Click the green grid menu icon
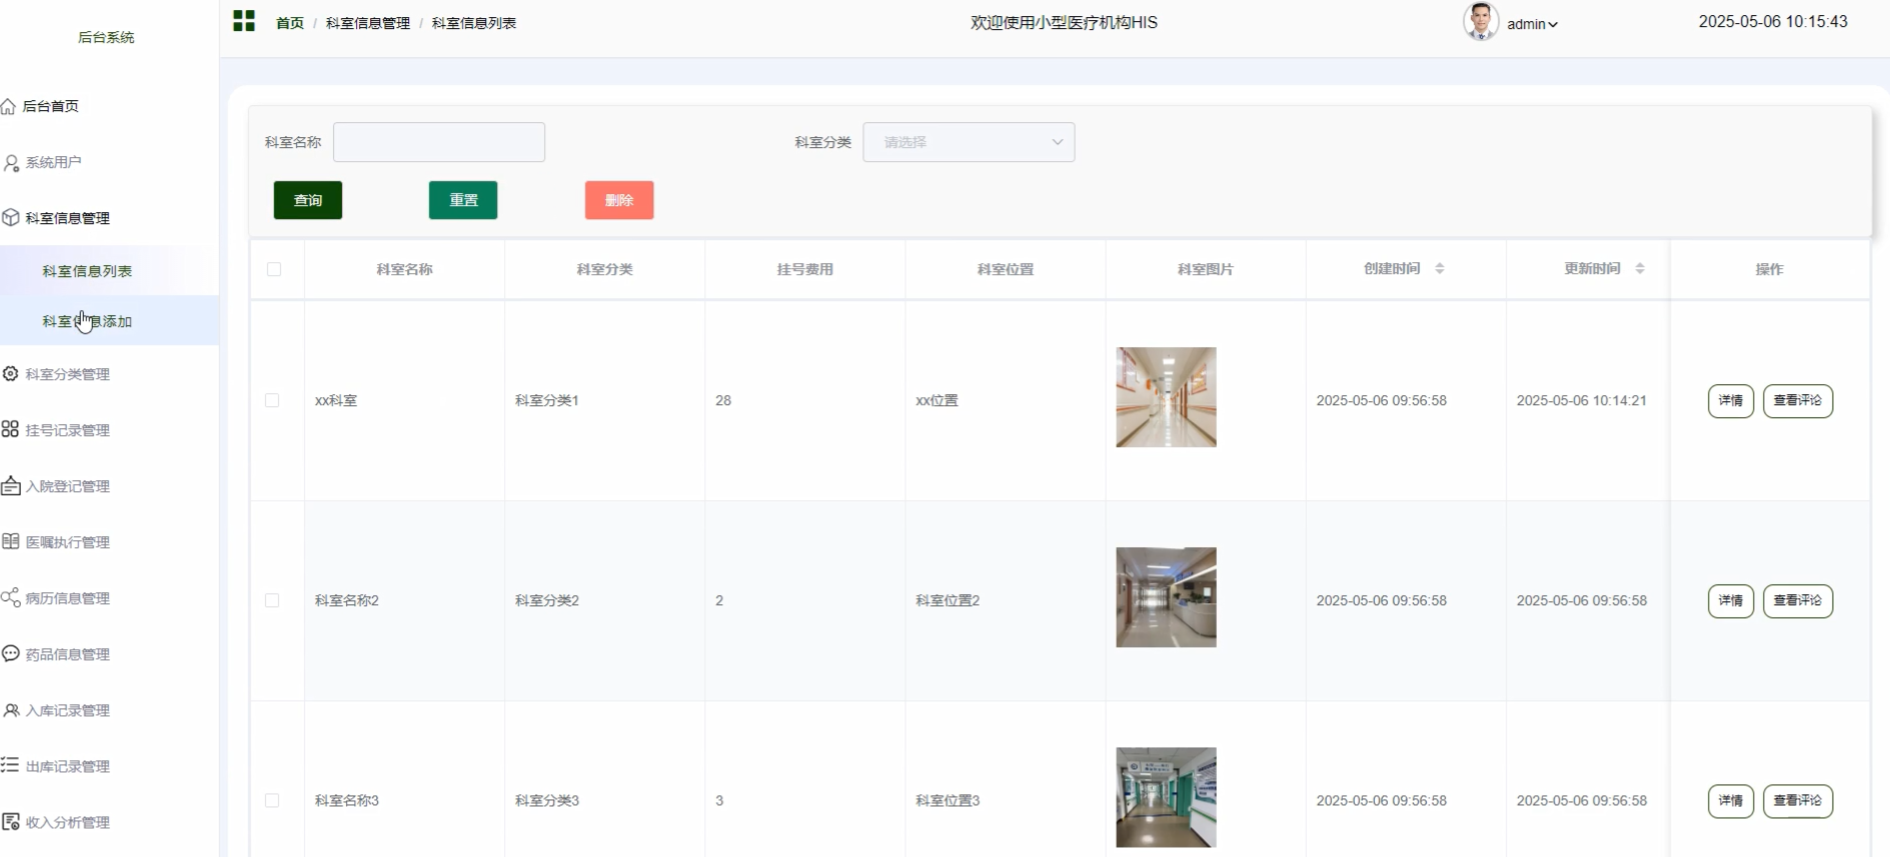Viewport: 1890px width, 857px height. tap(244, 21)
